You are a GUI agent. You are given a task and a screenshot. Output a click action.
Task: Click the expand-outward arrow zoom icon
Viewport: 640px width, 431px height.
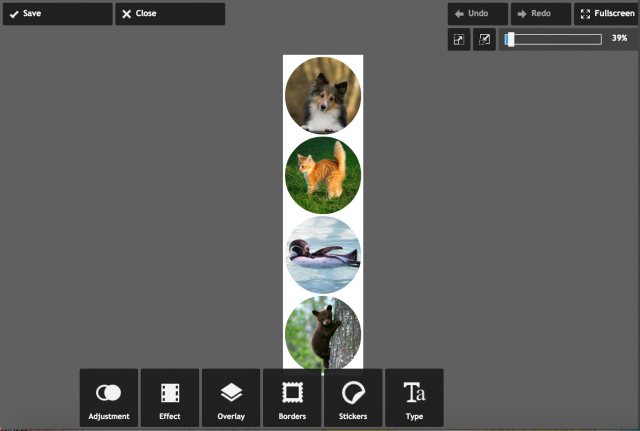point(459,39)
